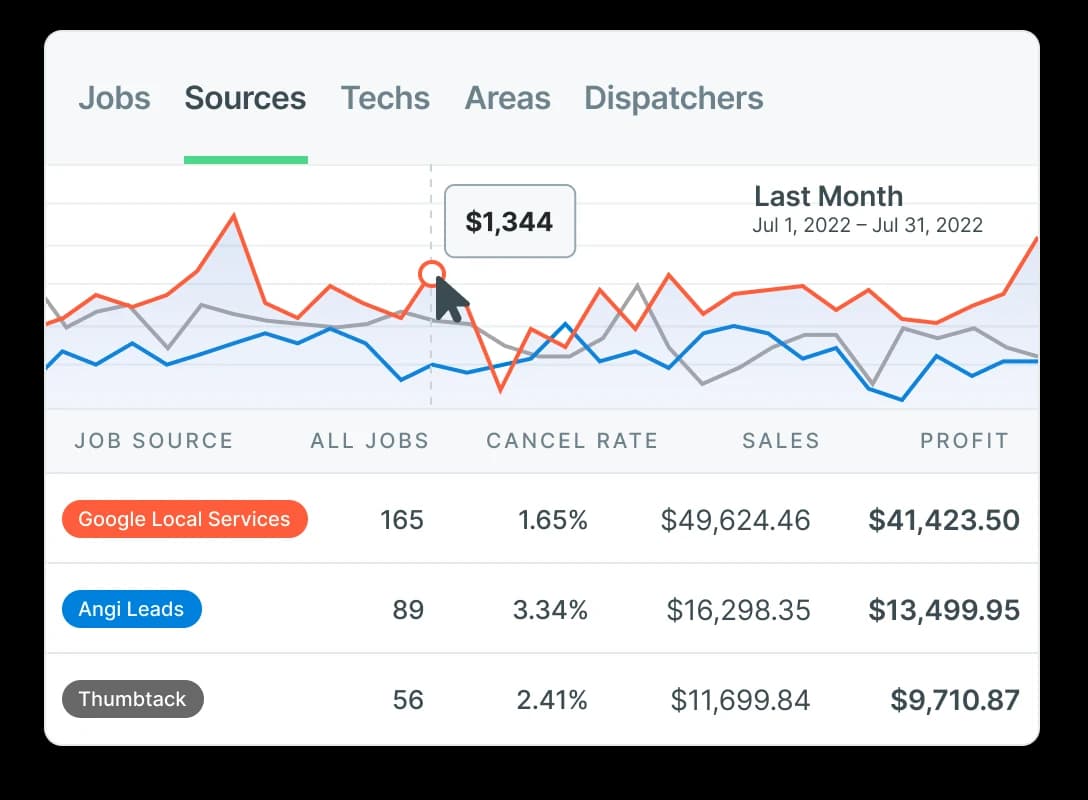The height and width of the screenshot is (800, 1088).
Task: Click the $9,710.87 profit cell
Action: click(x=955, y=699)
